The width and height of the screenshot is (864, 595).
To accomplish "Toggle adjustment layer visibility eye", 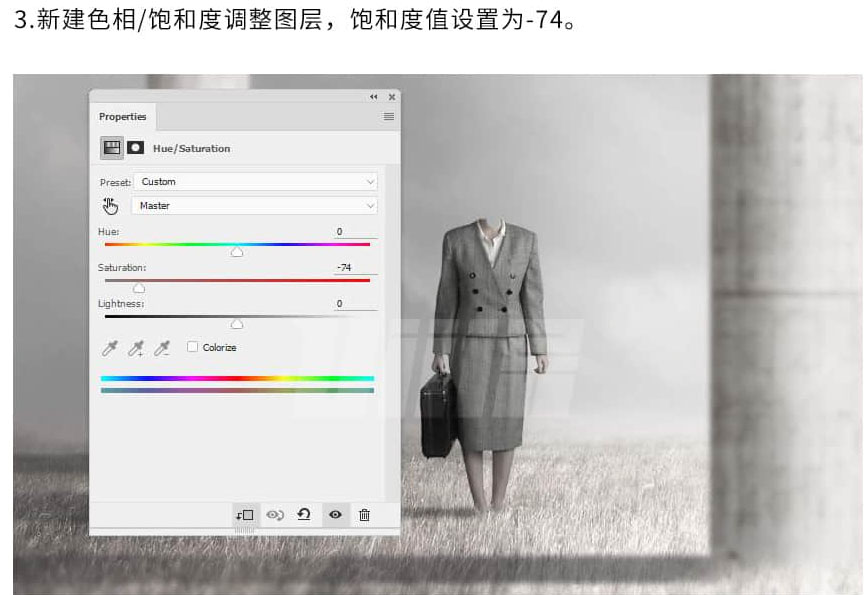I will pos(335,515).
